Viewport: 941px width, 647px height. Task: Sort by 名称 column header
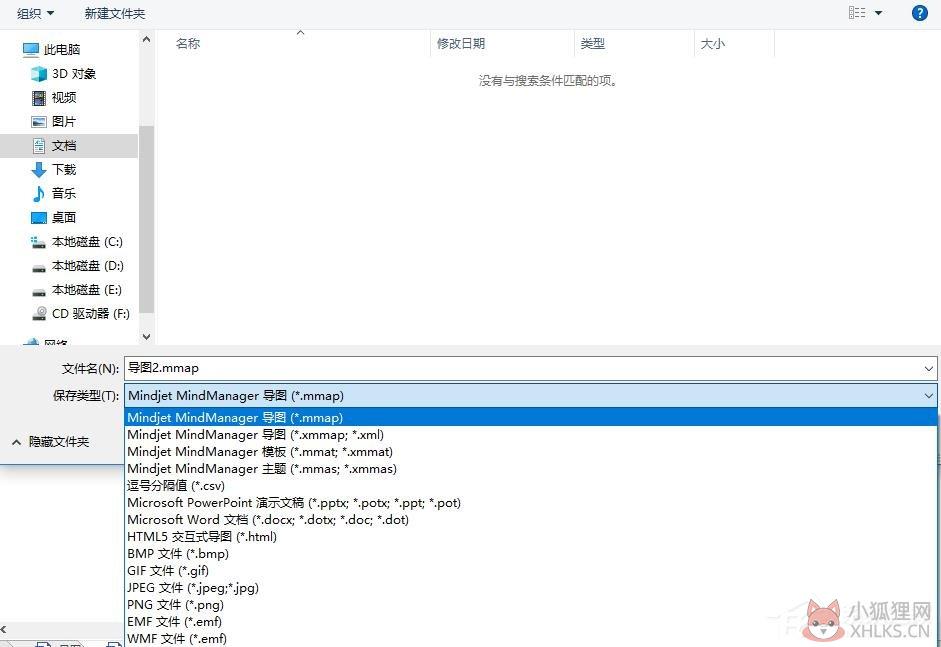coord(188,44)
